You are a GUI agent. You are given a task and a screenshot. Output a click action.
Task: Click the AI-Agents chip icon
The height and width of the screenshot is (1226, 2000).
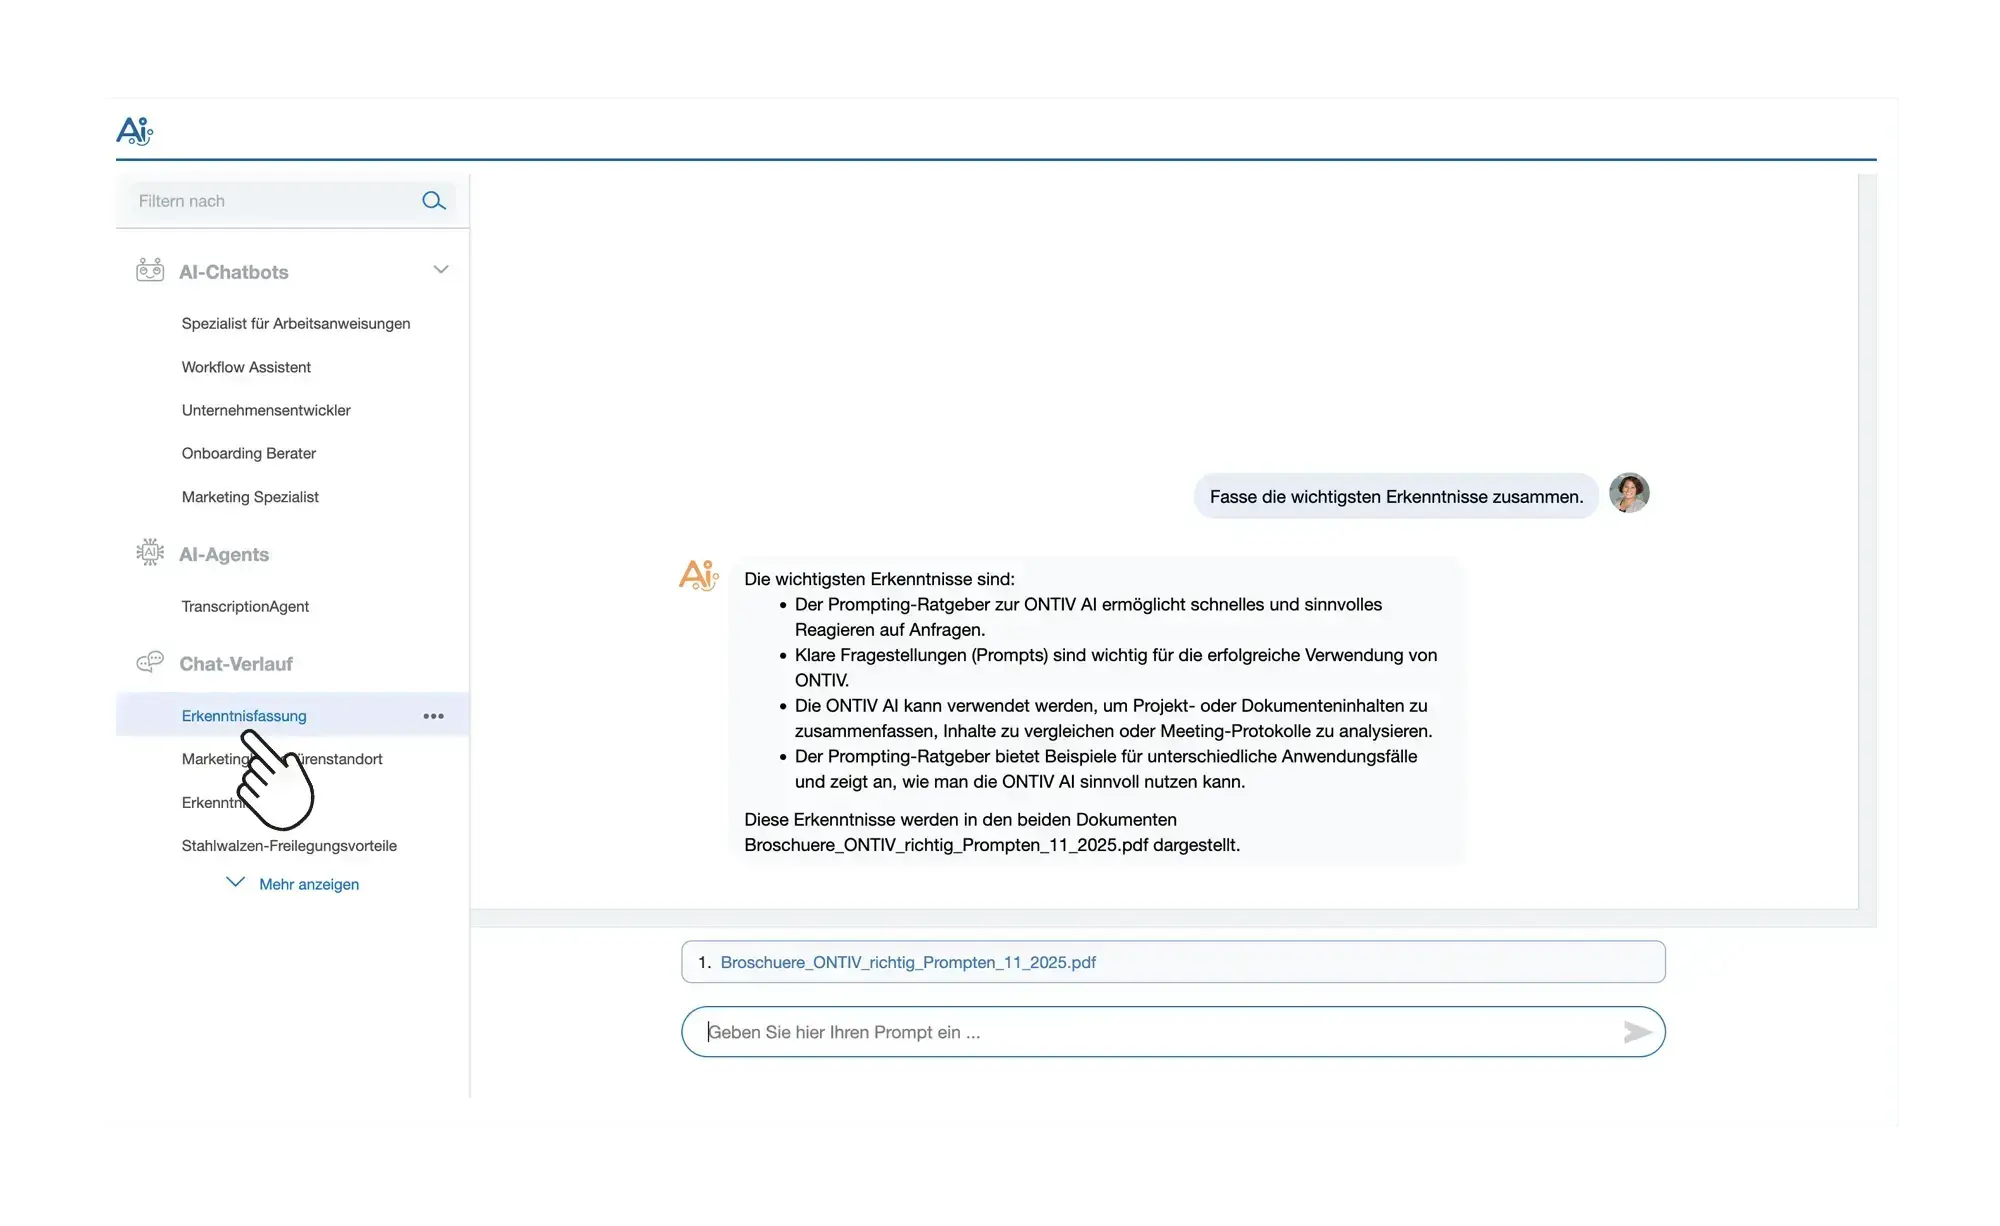[150, 553]
